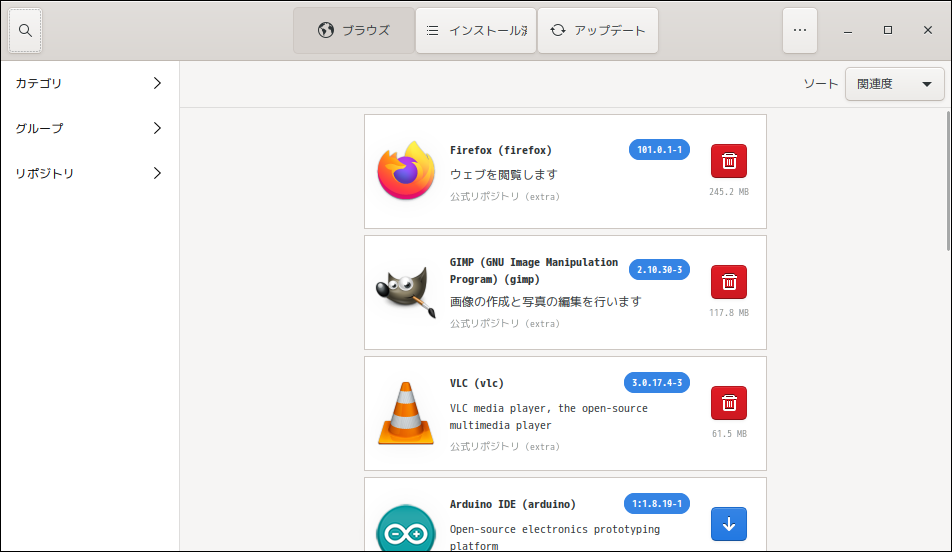Click Firefox's 公式リポジトリ (extra) label

[x=505, y=197]
